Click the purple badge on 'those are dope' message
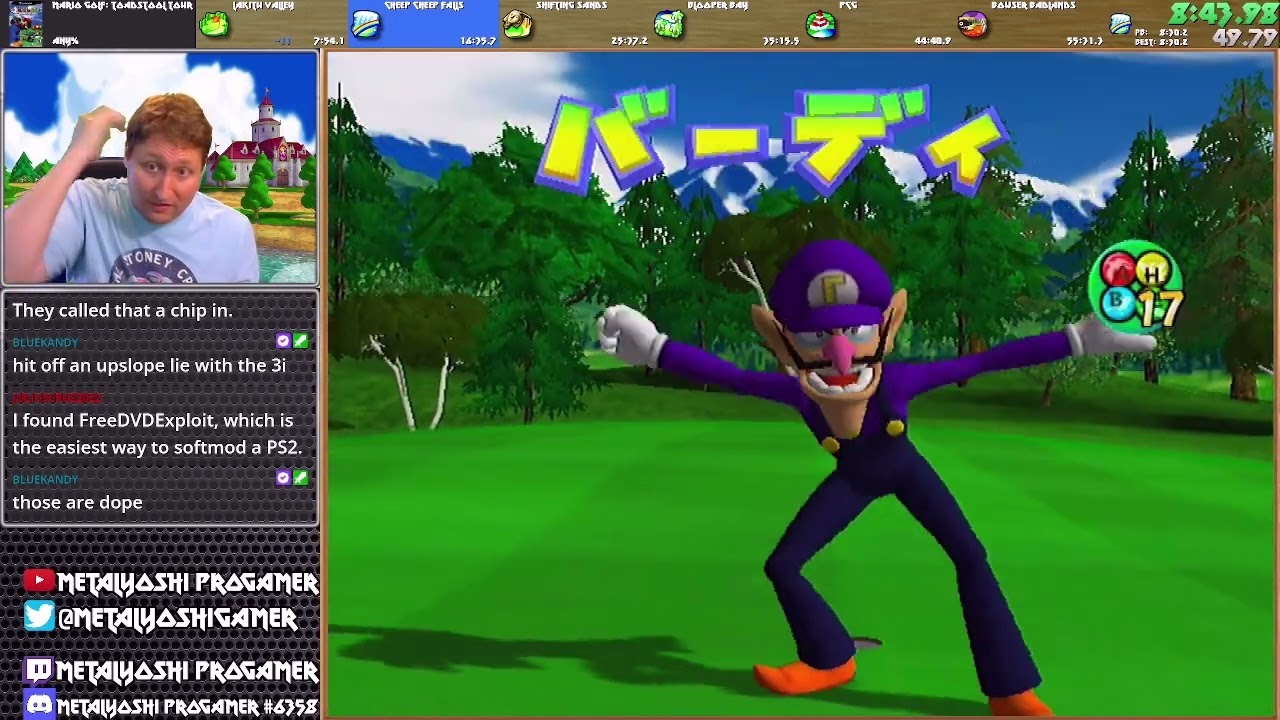Screen dimensions: 1280x720 click(283, 478)
